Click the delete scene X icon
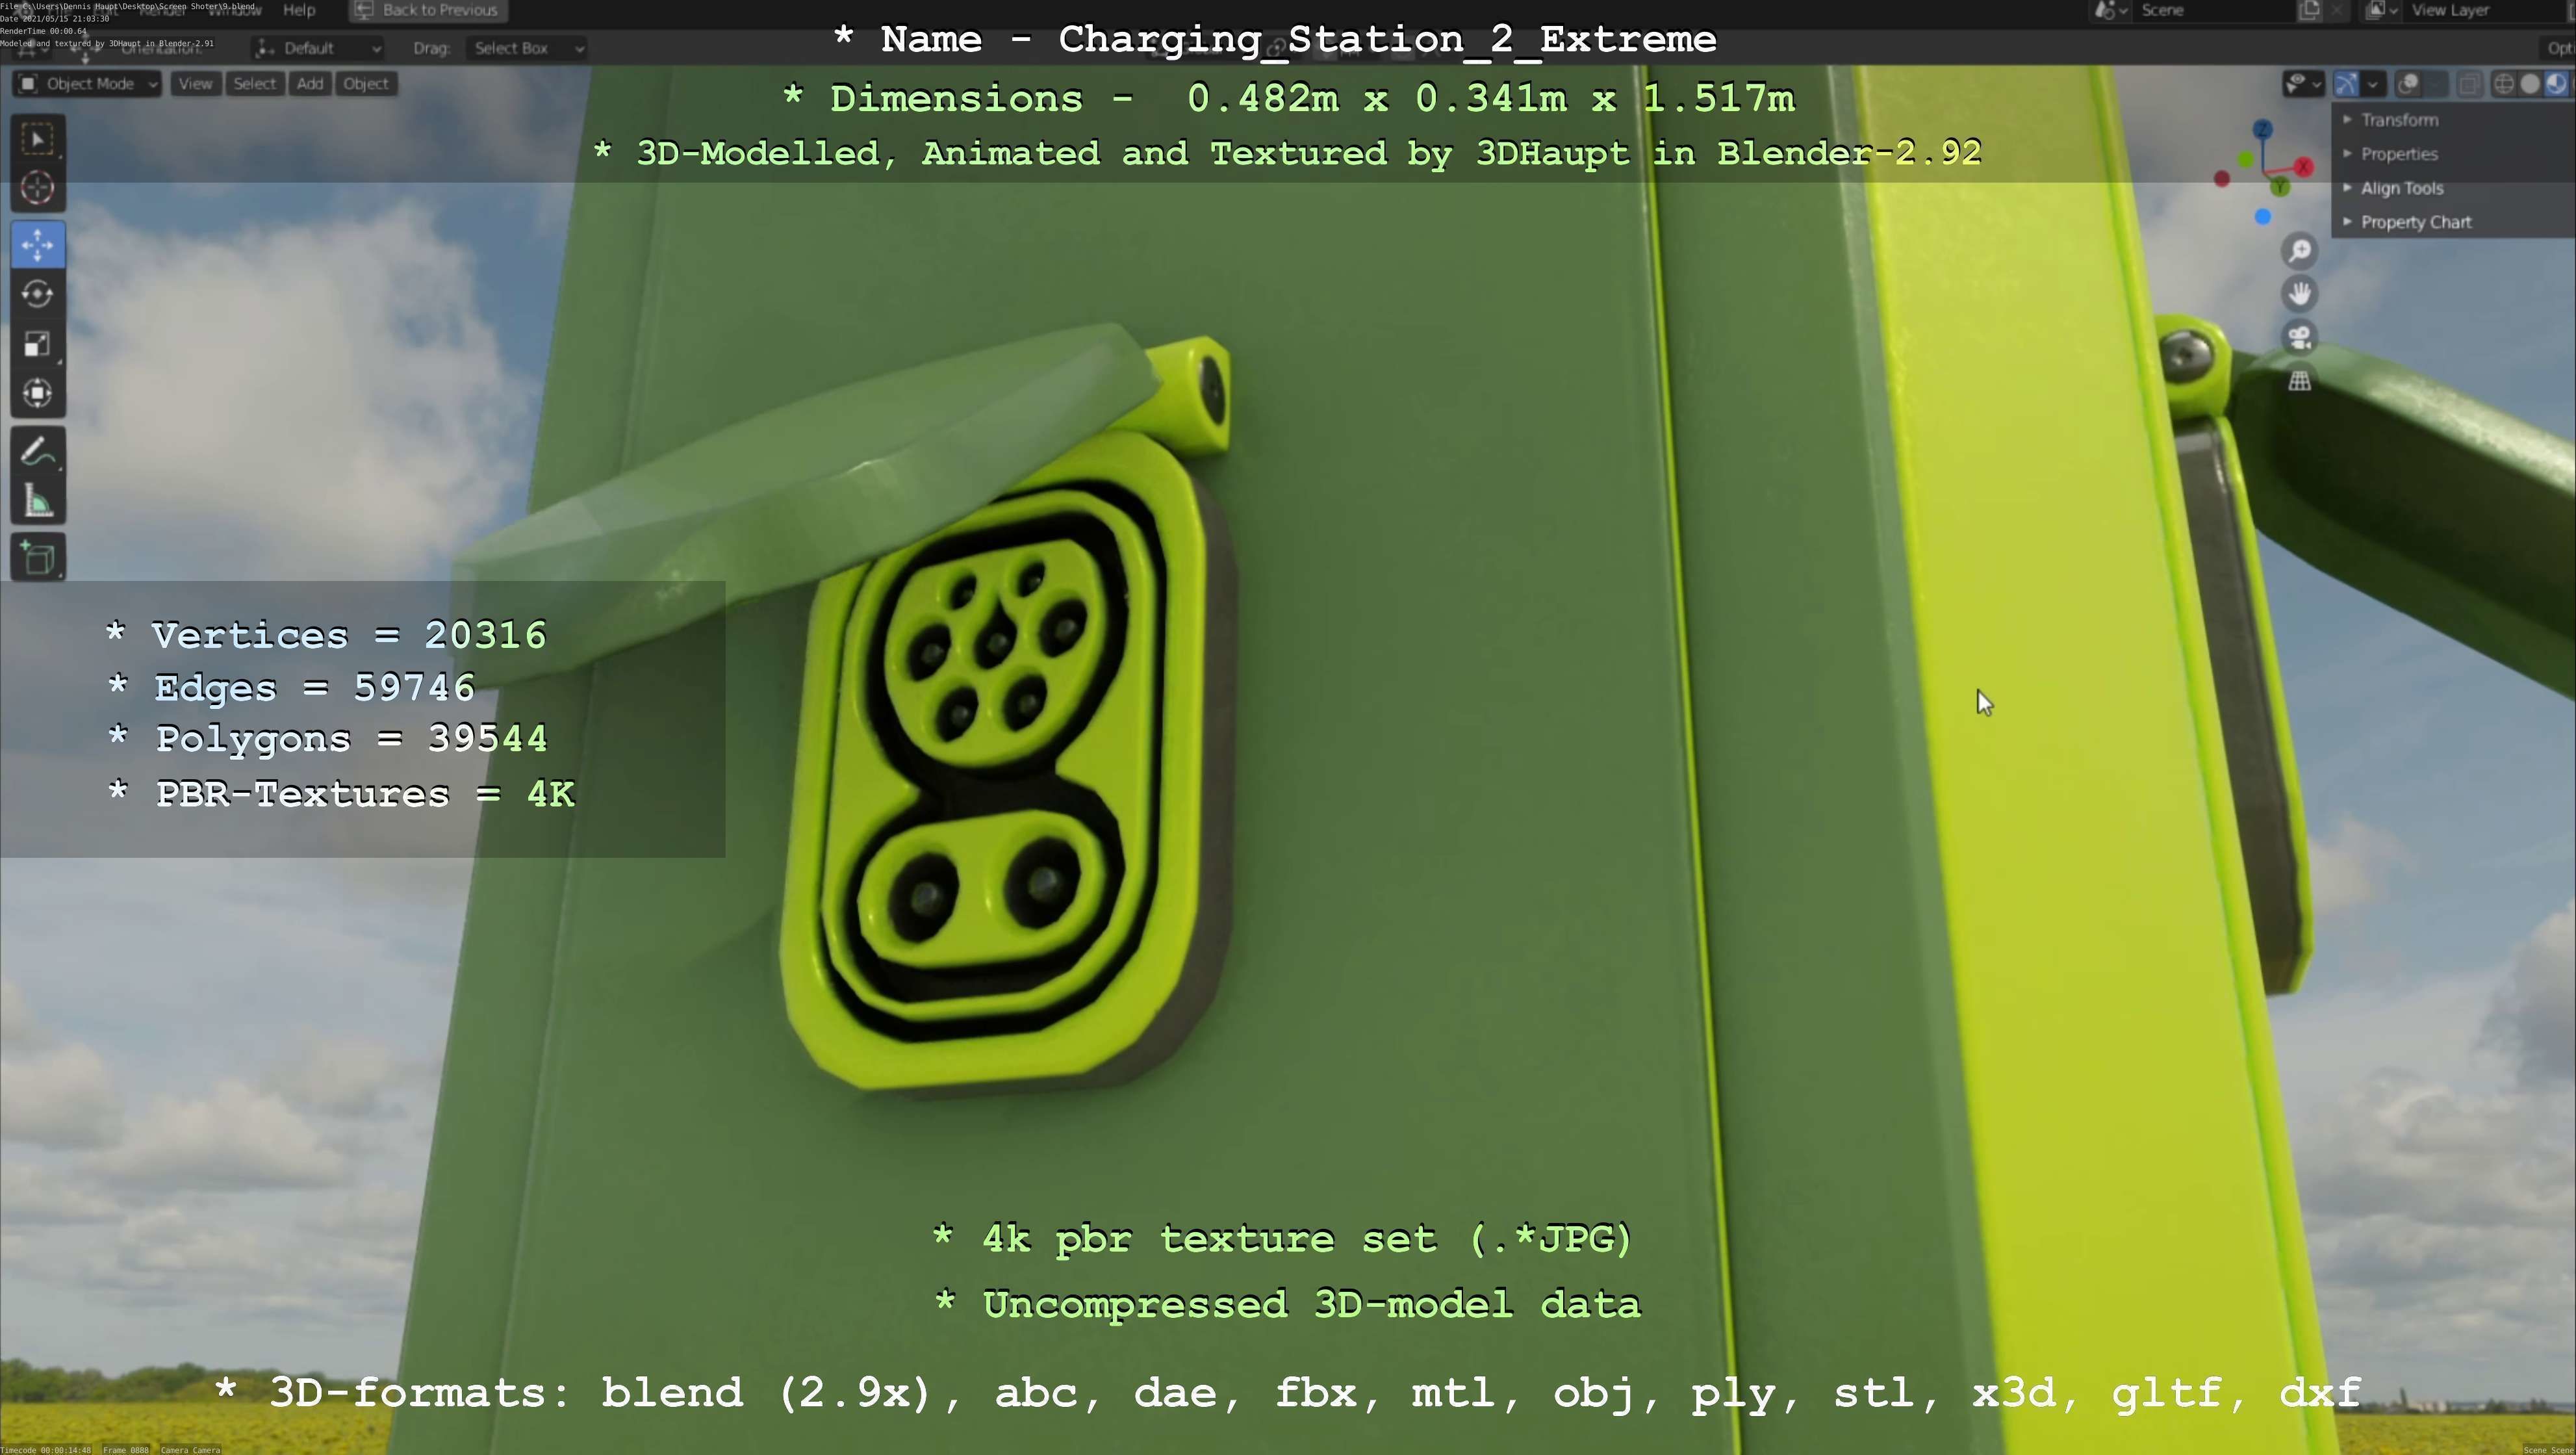 (2336, 10)
